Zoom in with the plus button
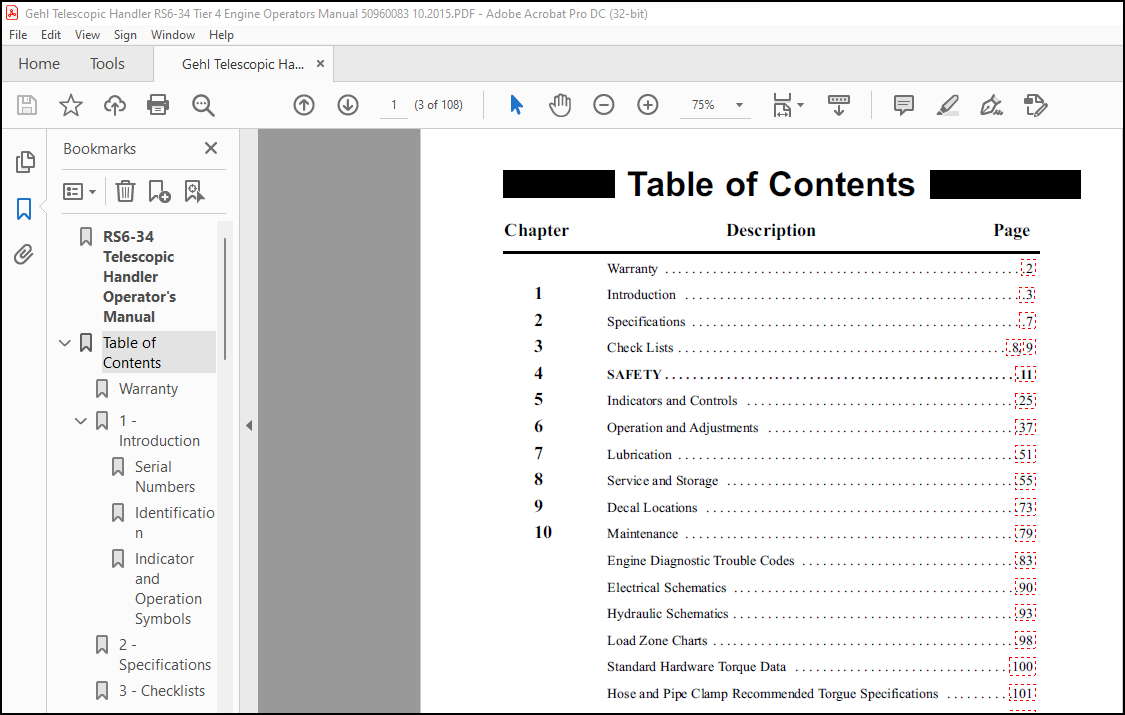The height and width of the screenshot is (715, 1125). (648, 105)
